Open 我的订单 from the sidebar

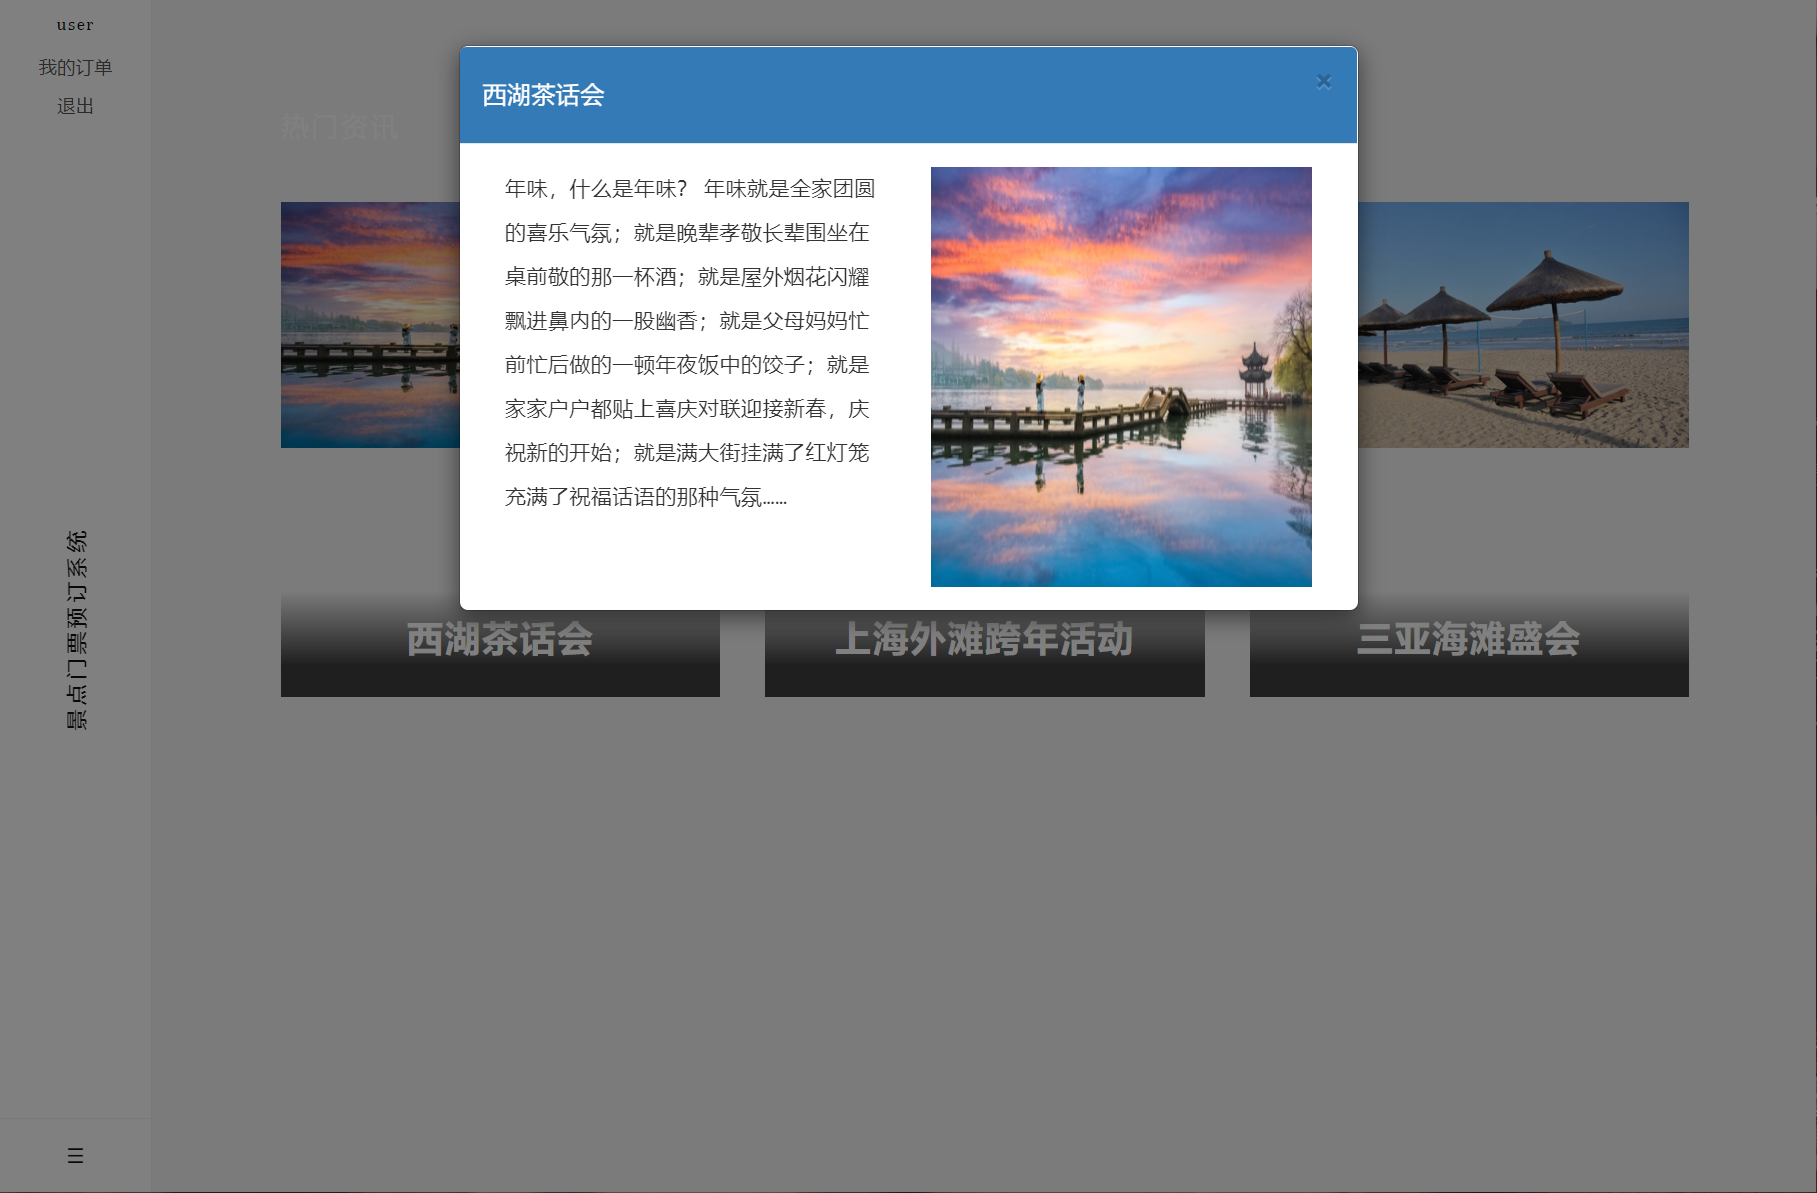[74, 66]
